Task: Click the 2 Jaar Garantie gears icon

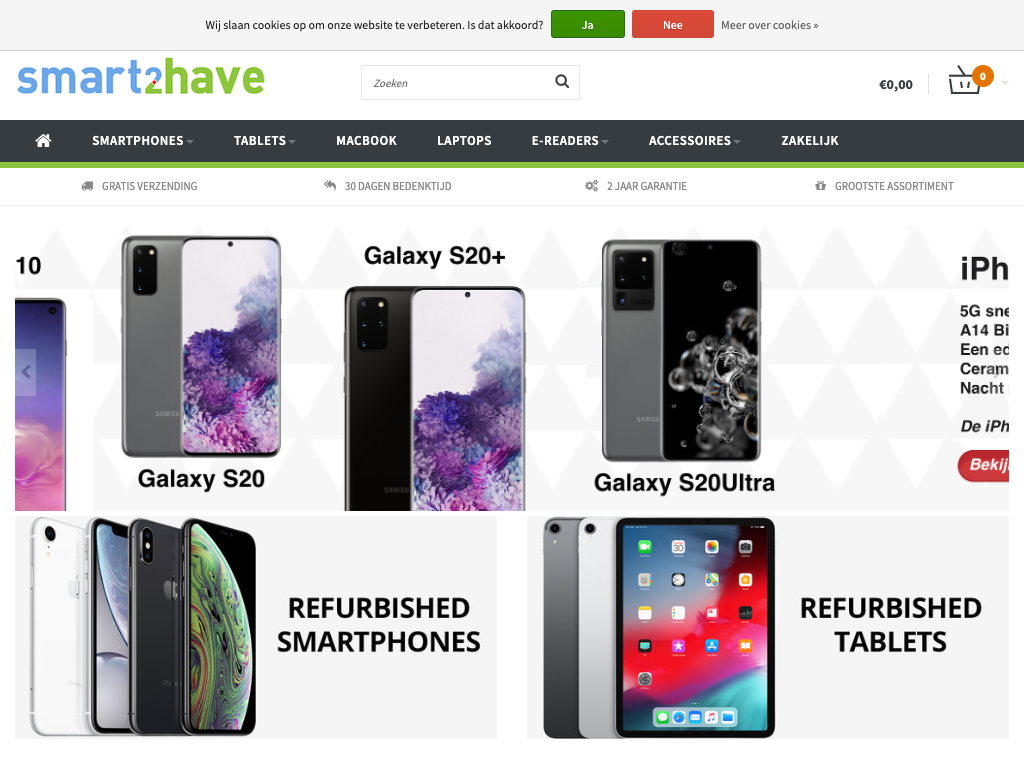Action: [x=591, y=186]
